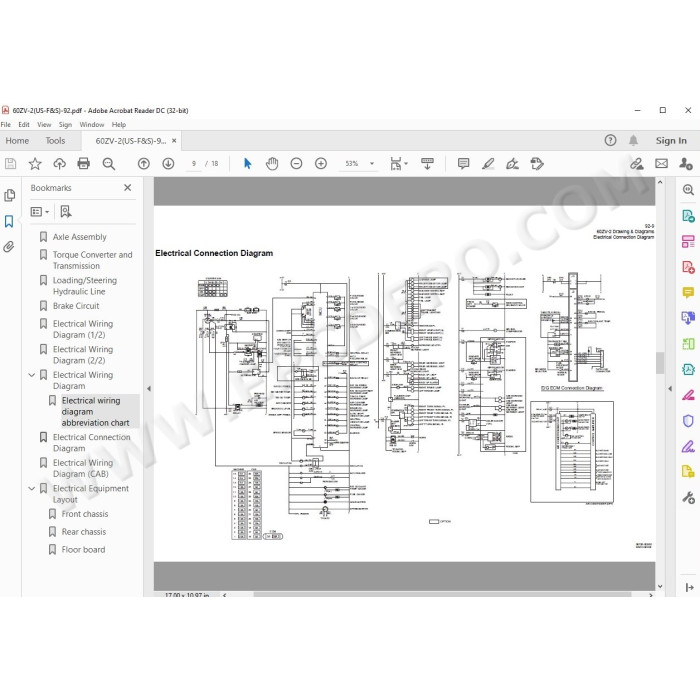Zoom in with plus button
Viewport: 700px width, 700px height.
pyautogui.click(x=321, y=164)
